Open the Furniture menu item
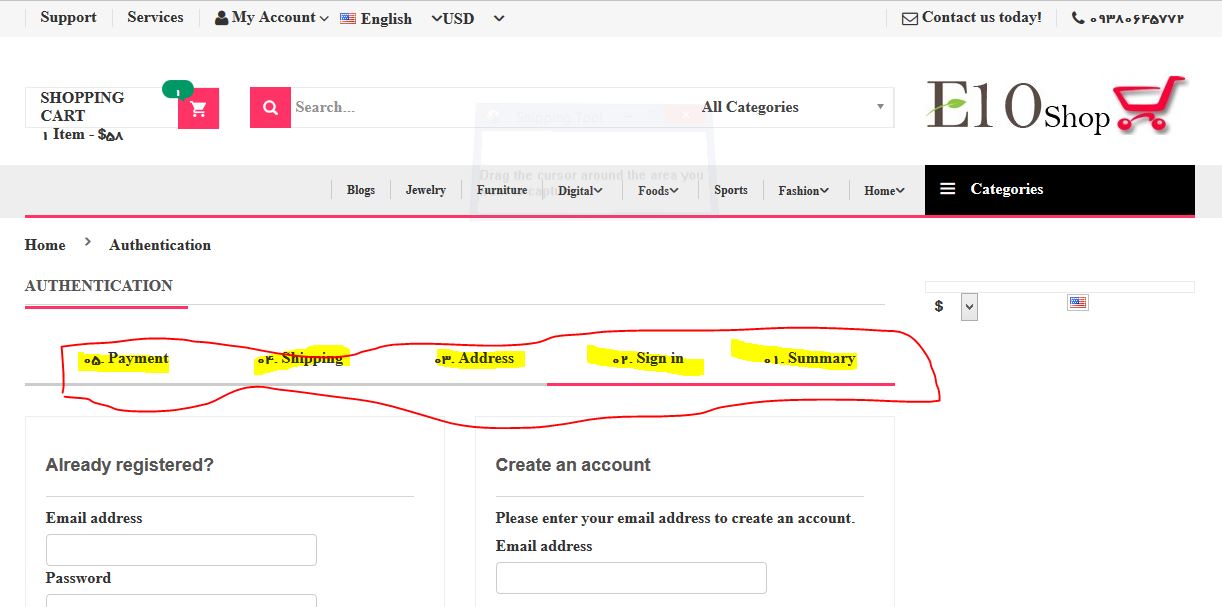This screenshot has width=1222, height=607. coord(502,190)
